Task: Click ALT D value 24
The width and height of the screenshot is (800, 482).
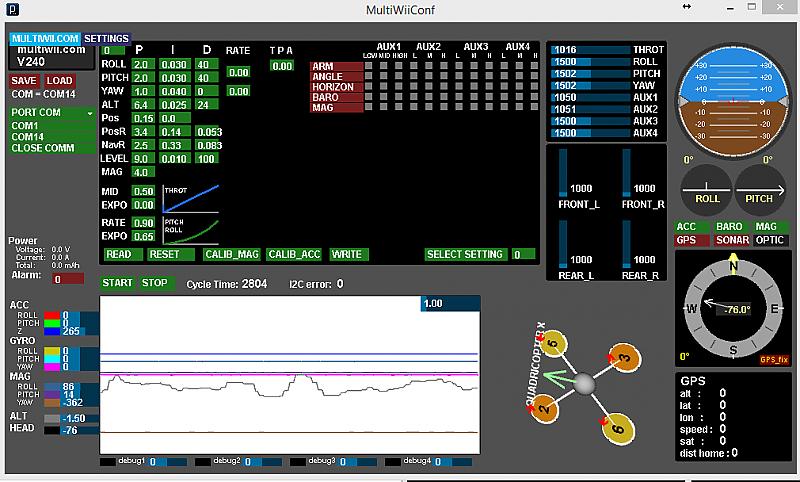Action: point(207,105)
